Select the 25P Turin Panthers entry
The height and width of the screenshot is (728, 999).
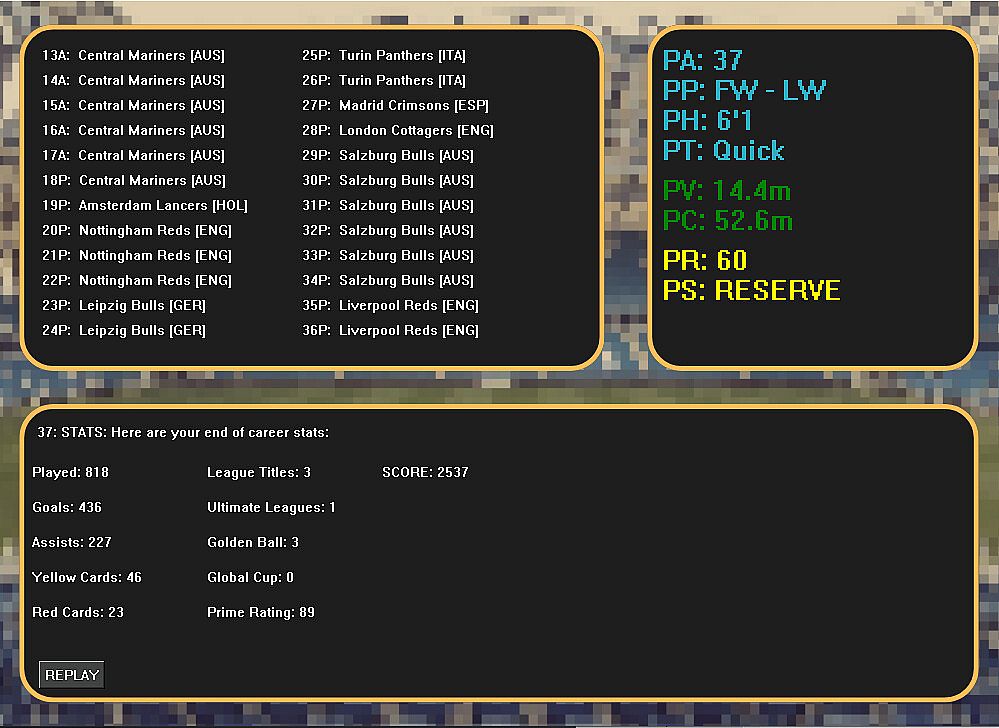coord(384,56)
